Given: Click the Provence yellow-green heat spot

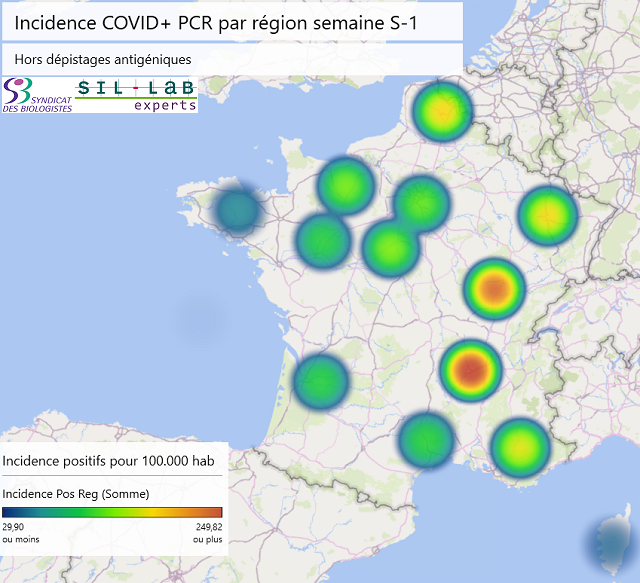Looking at the screenshot, I should point(520,447).
